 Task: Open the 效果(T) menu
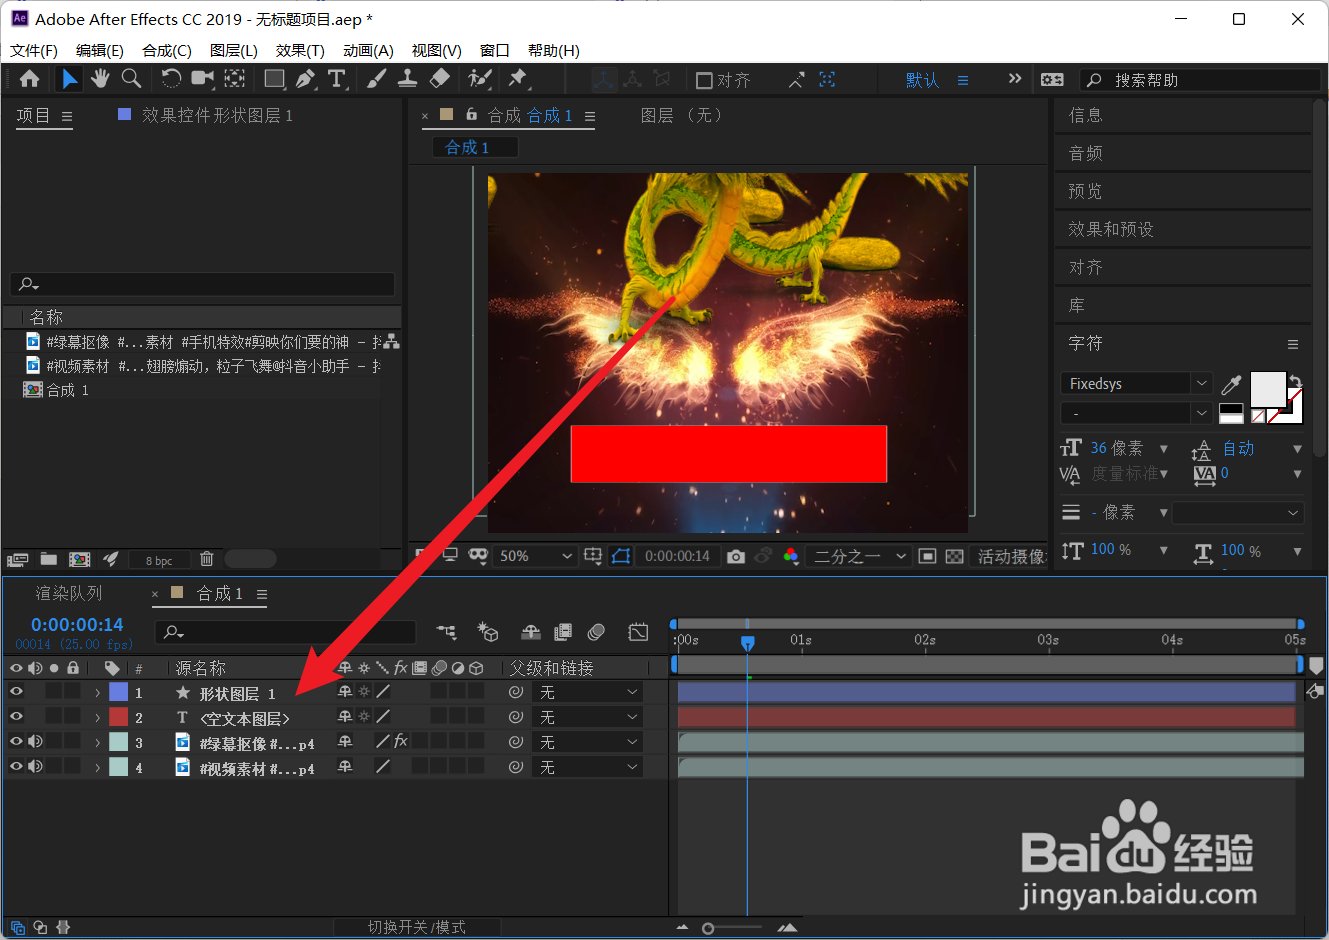[300, 50]
